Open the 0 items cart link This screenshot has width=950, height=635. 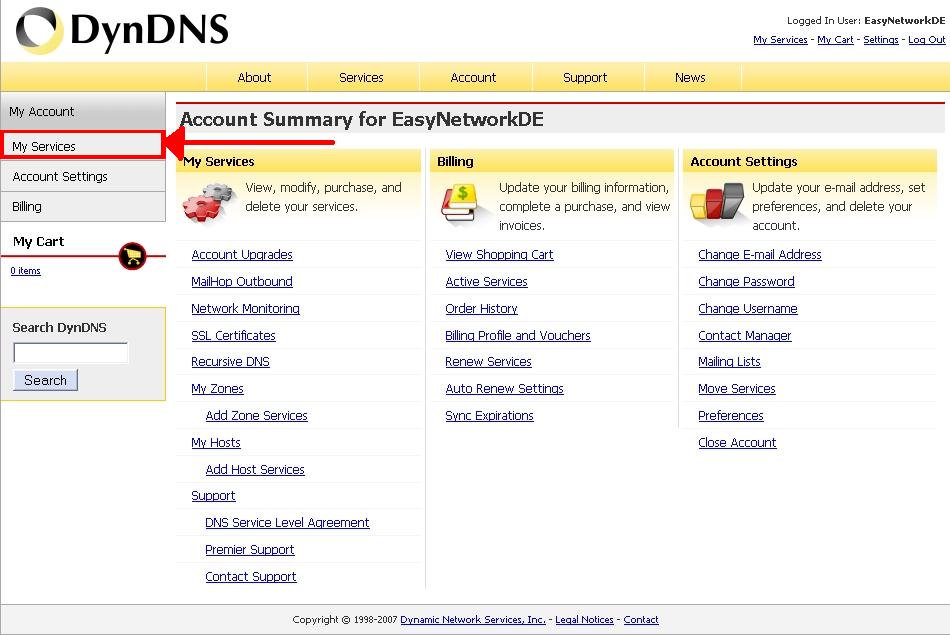(x=25, y=271)
